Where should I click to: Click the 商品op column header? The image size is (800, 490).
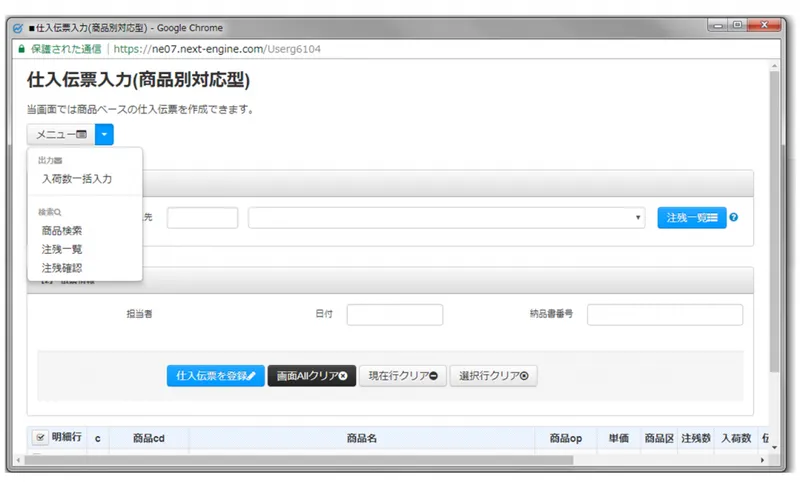click(x=566, y=438)
